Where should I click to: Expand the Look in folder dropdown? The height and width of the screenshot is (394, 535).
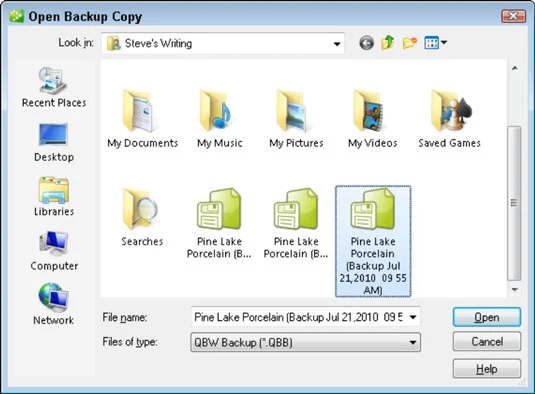point(337,44)
